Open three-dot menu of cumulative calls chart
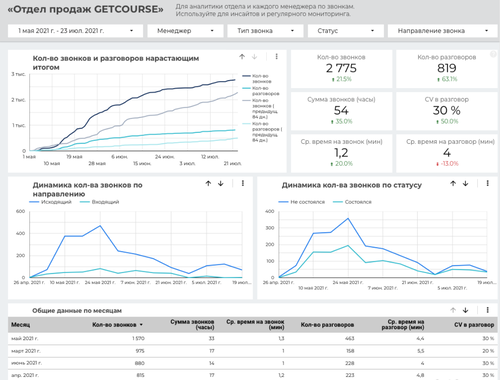The height and width of the screenshot is (380, 500). point(276,57)
